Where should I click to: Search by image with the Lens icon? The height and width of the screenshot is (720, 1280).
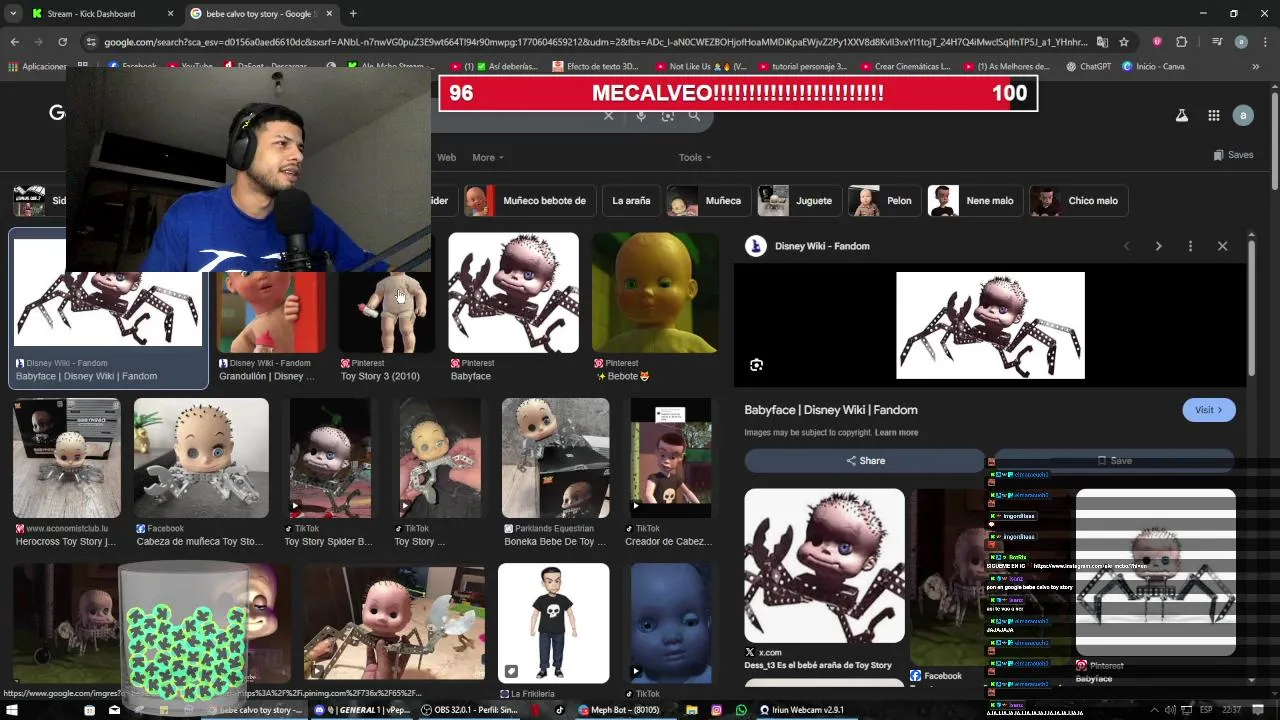click(x=668, y=116)
